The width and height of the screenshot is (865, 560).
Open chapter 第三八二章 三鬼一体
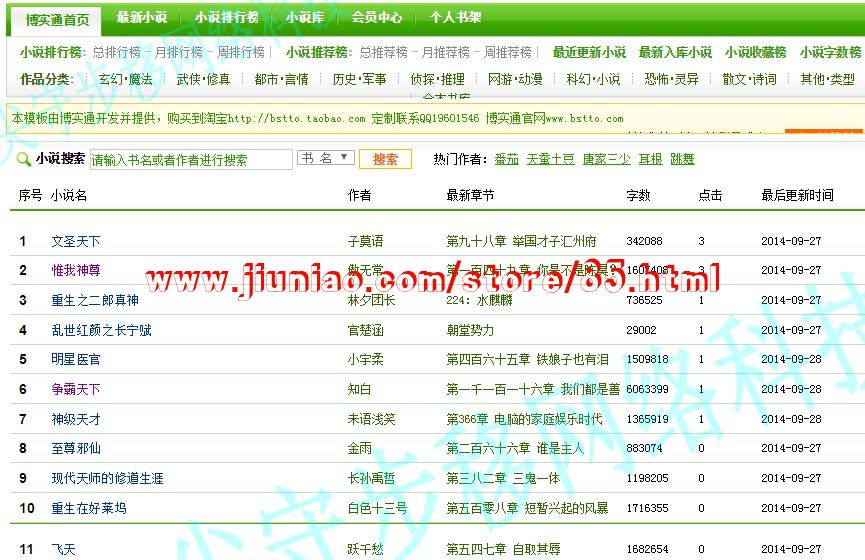503,478
